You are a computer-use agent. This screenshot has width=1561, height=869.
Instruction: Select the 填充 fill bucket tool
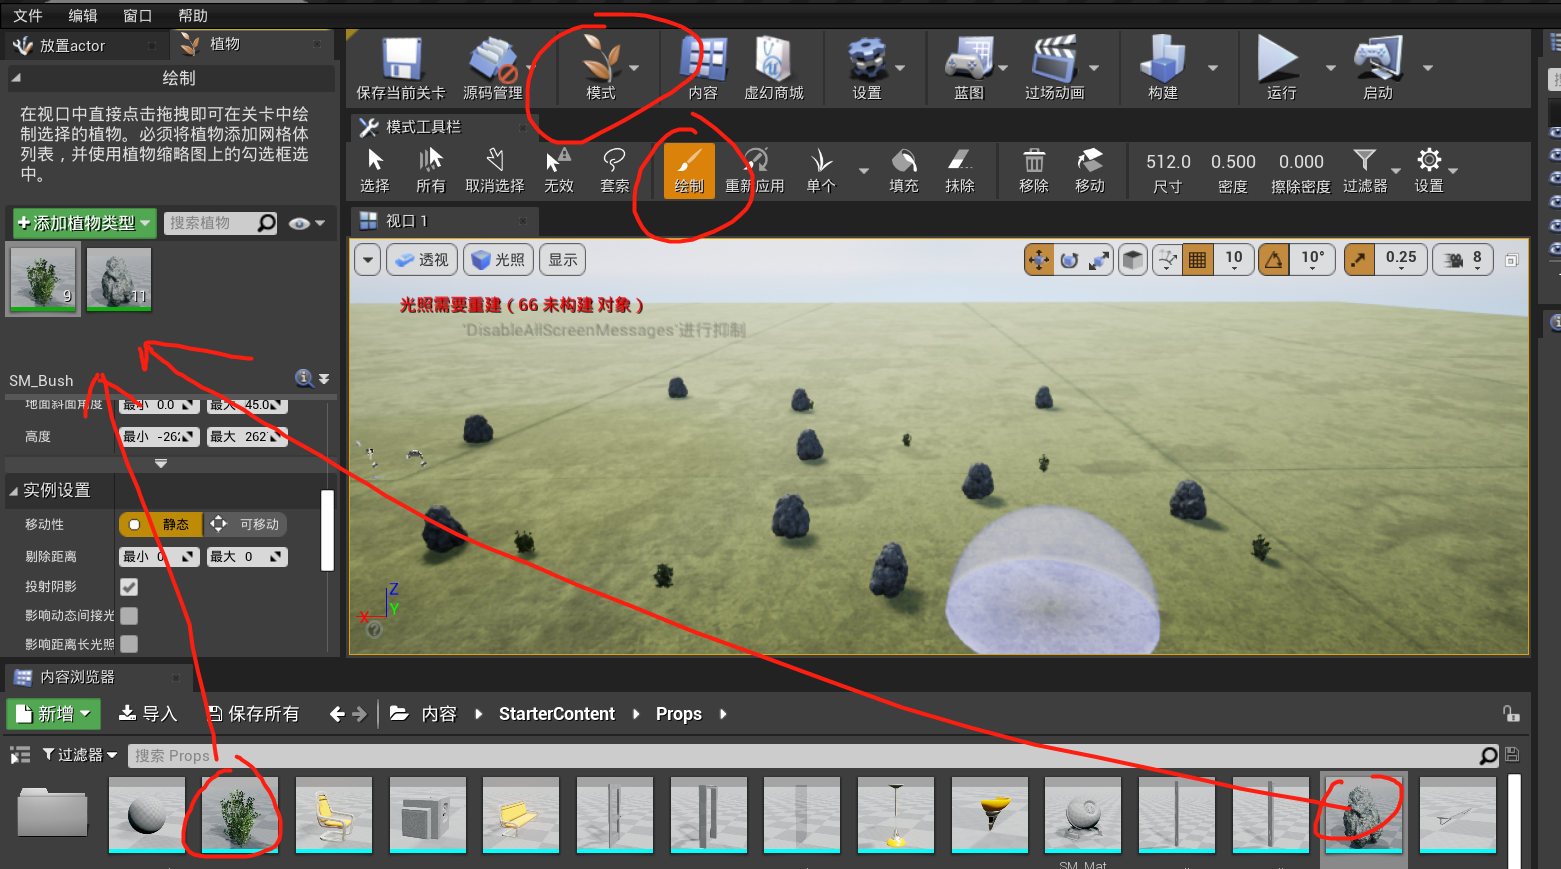coord(903,171)
